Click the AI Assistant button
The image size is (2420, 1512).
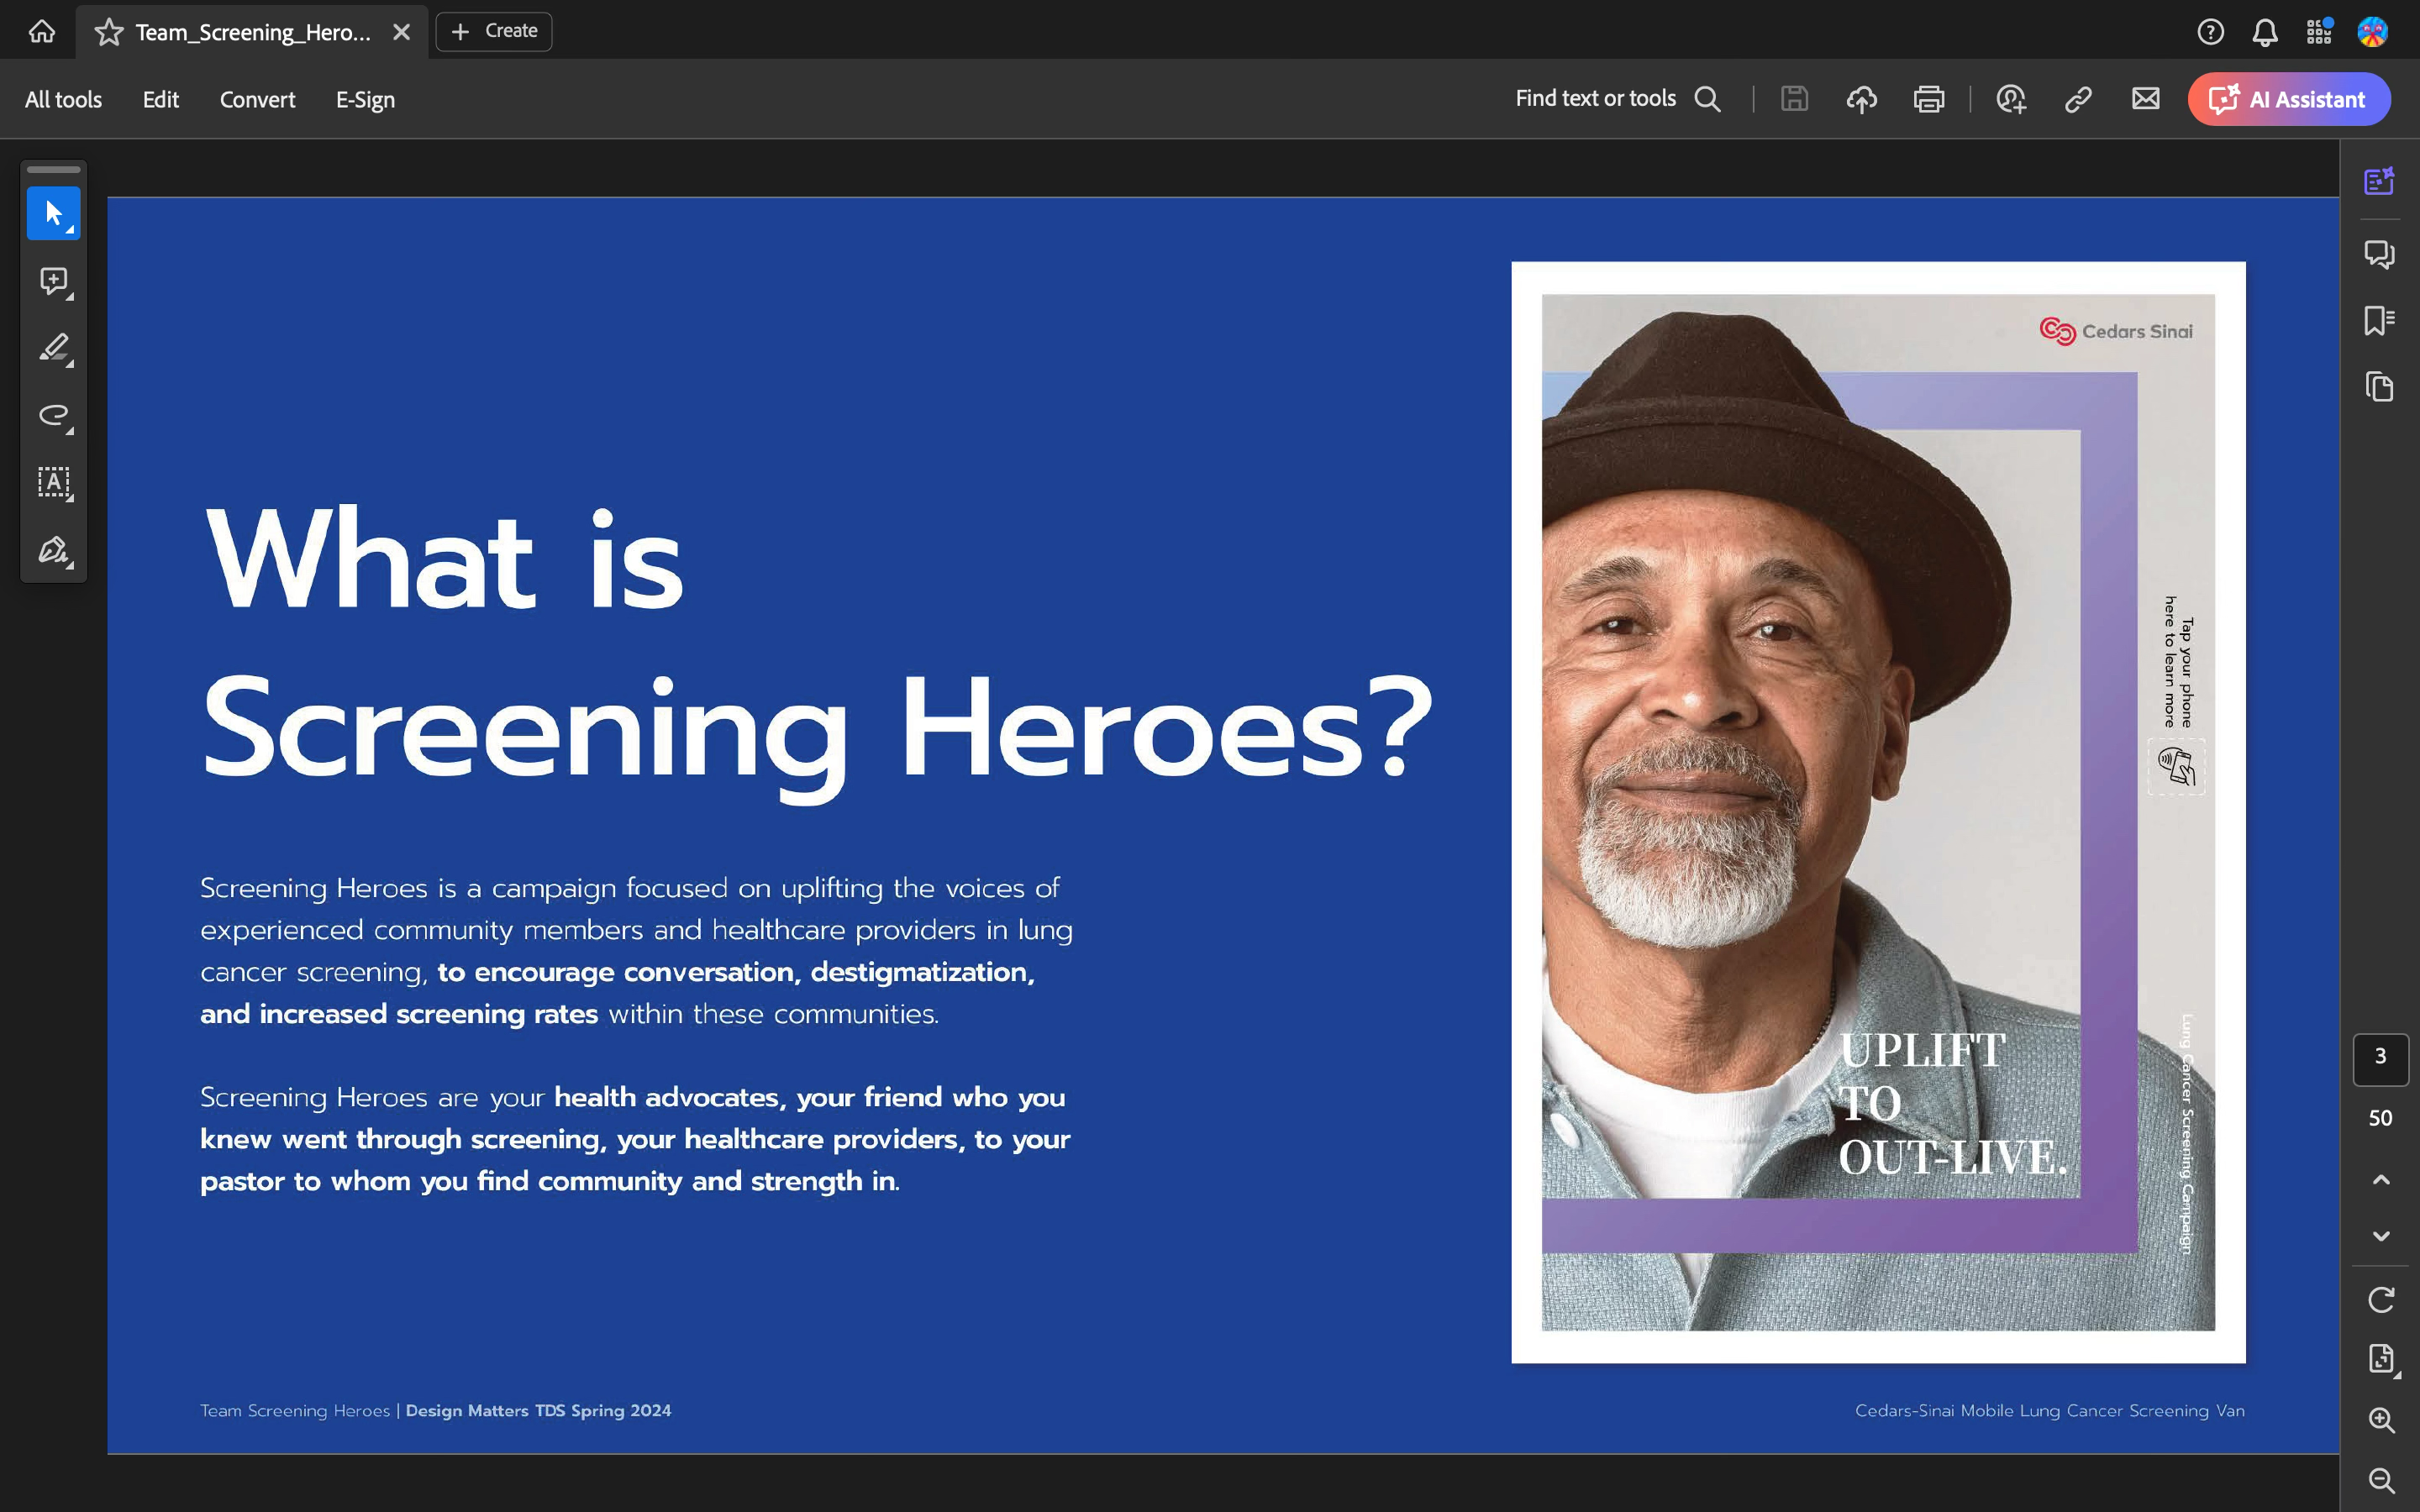[2288, 99]
